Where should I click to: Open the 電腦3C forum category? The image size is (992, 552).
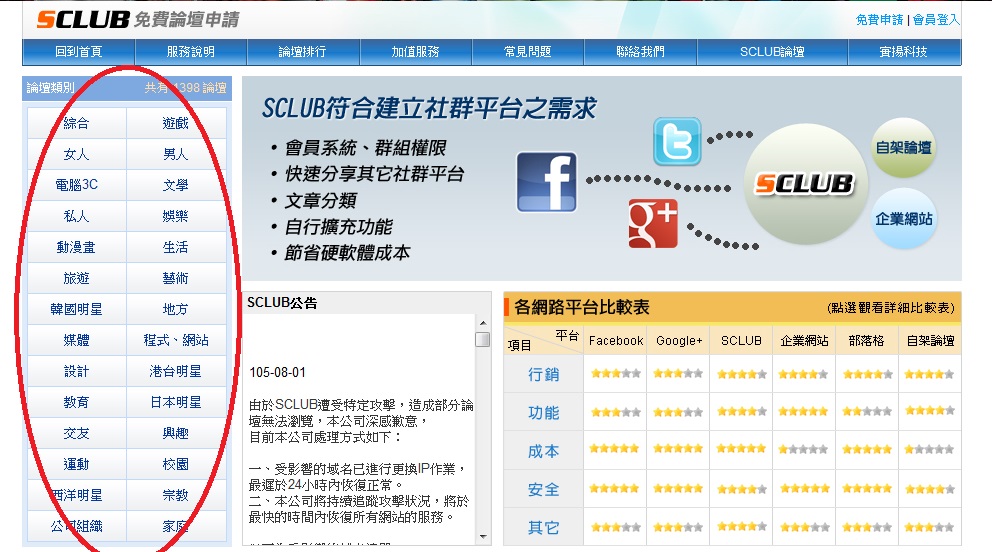(77, 185)
